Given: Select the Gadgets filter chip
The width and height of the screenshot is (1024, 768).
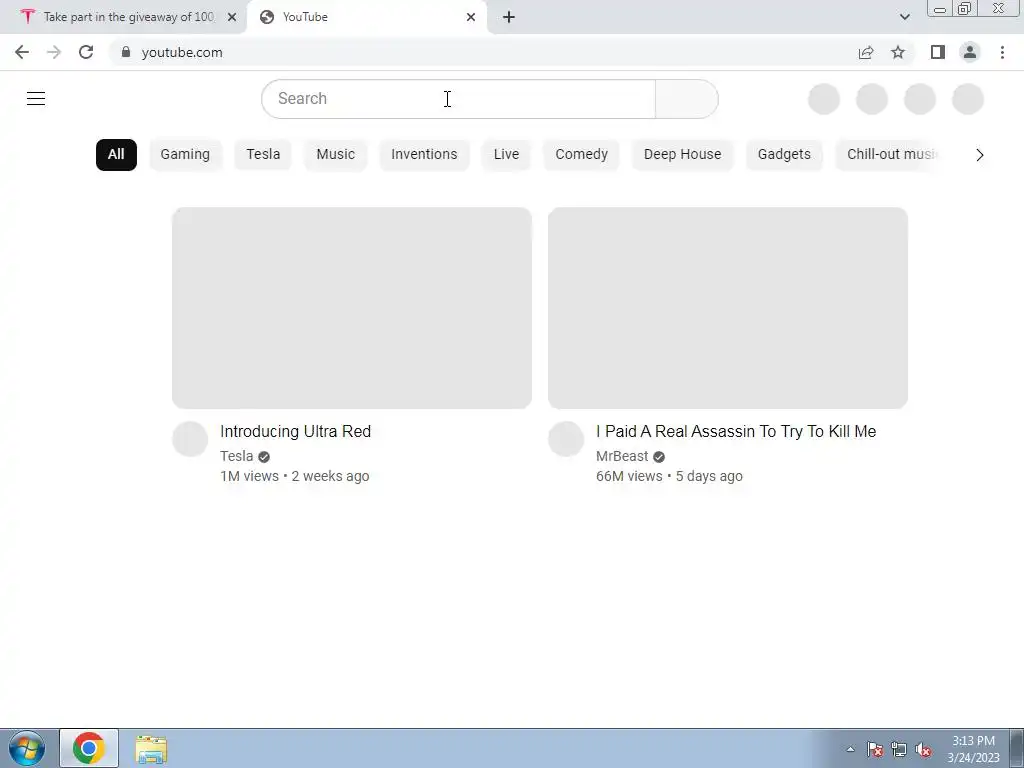Looking at the screenshot, I should pos(784,155).
